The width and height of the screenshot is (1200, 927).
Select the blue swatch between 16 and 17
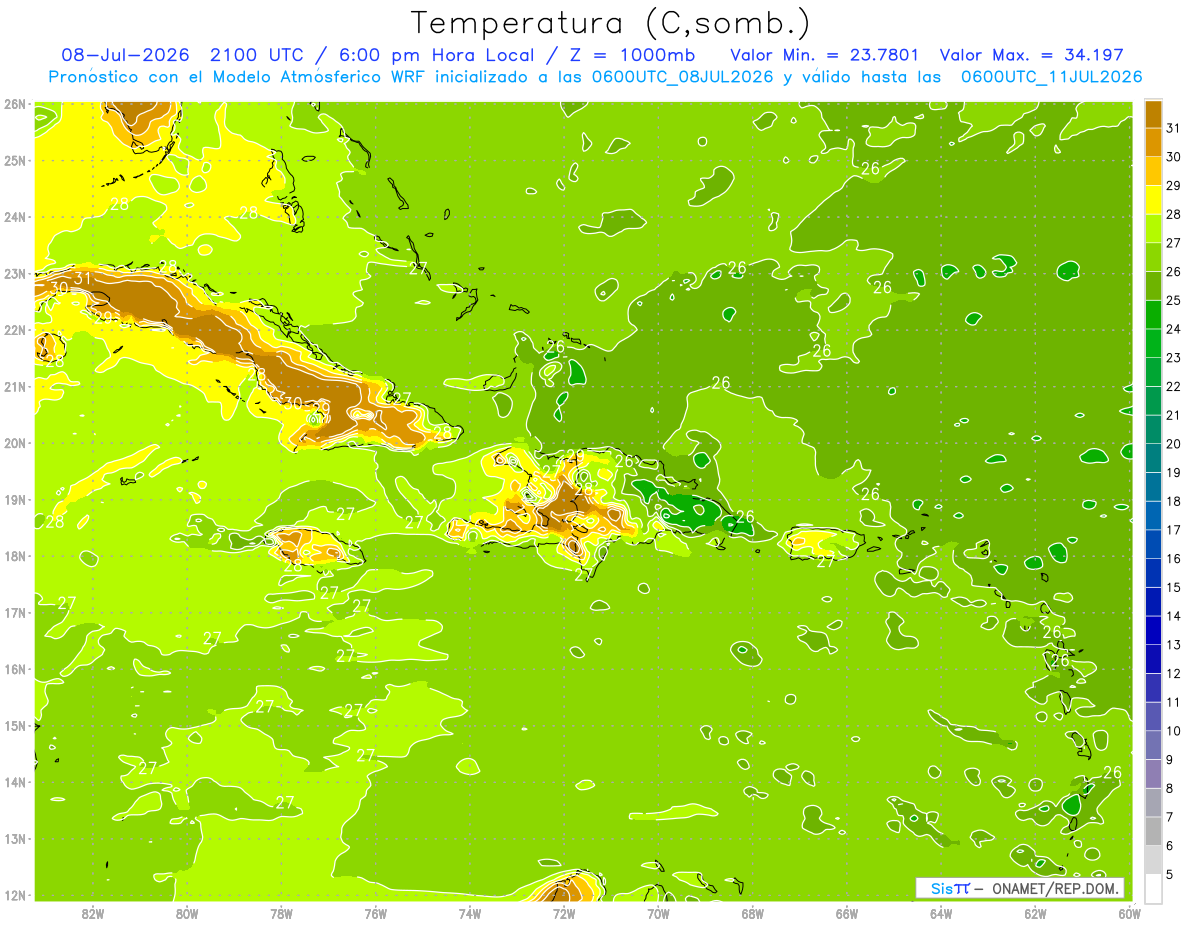(x=1153, y=544)
